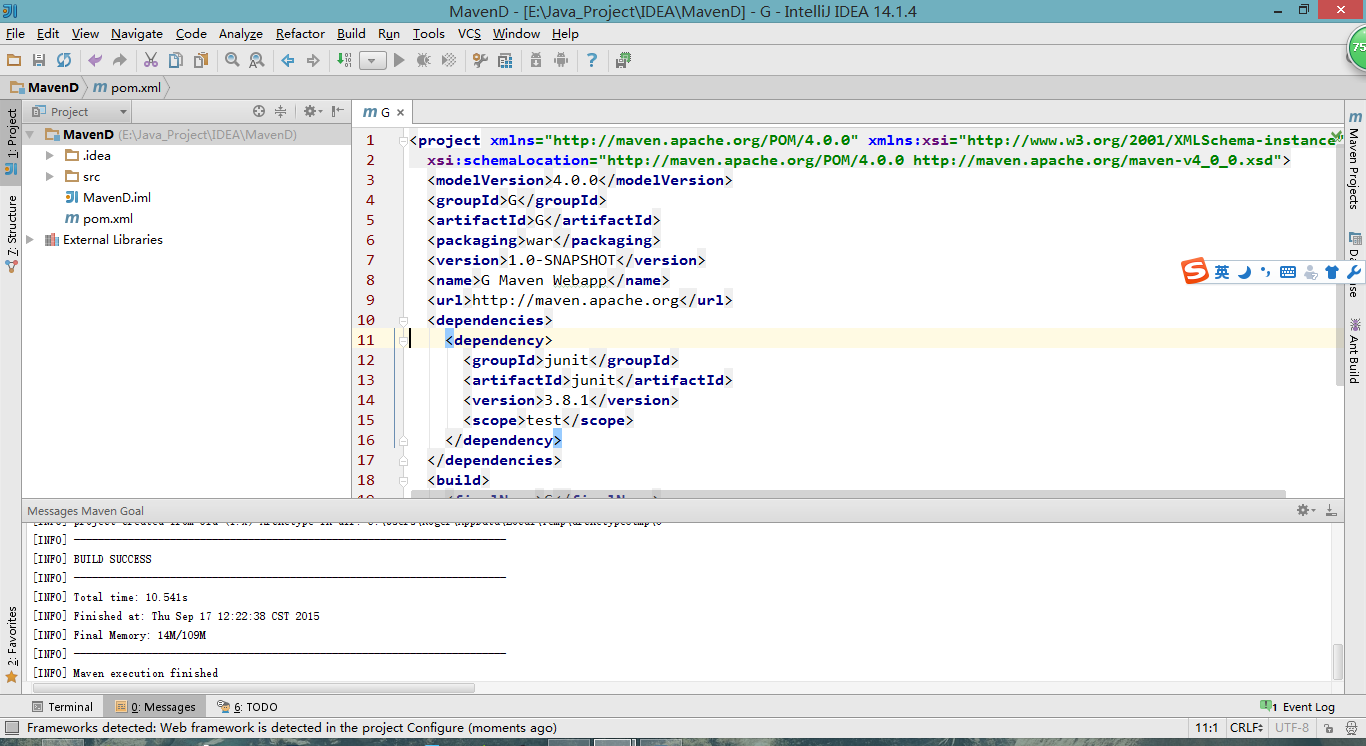
Task: Click the green Run arrow icon
Action: 399,60
